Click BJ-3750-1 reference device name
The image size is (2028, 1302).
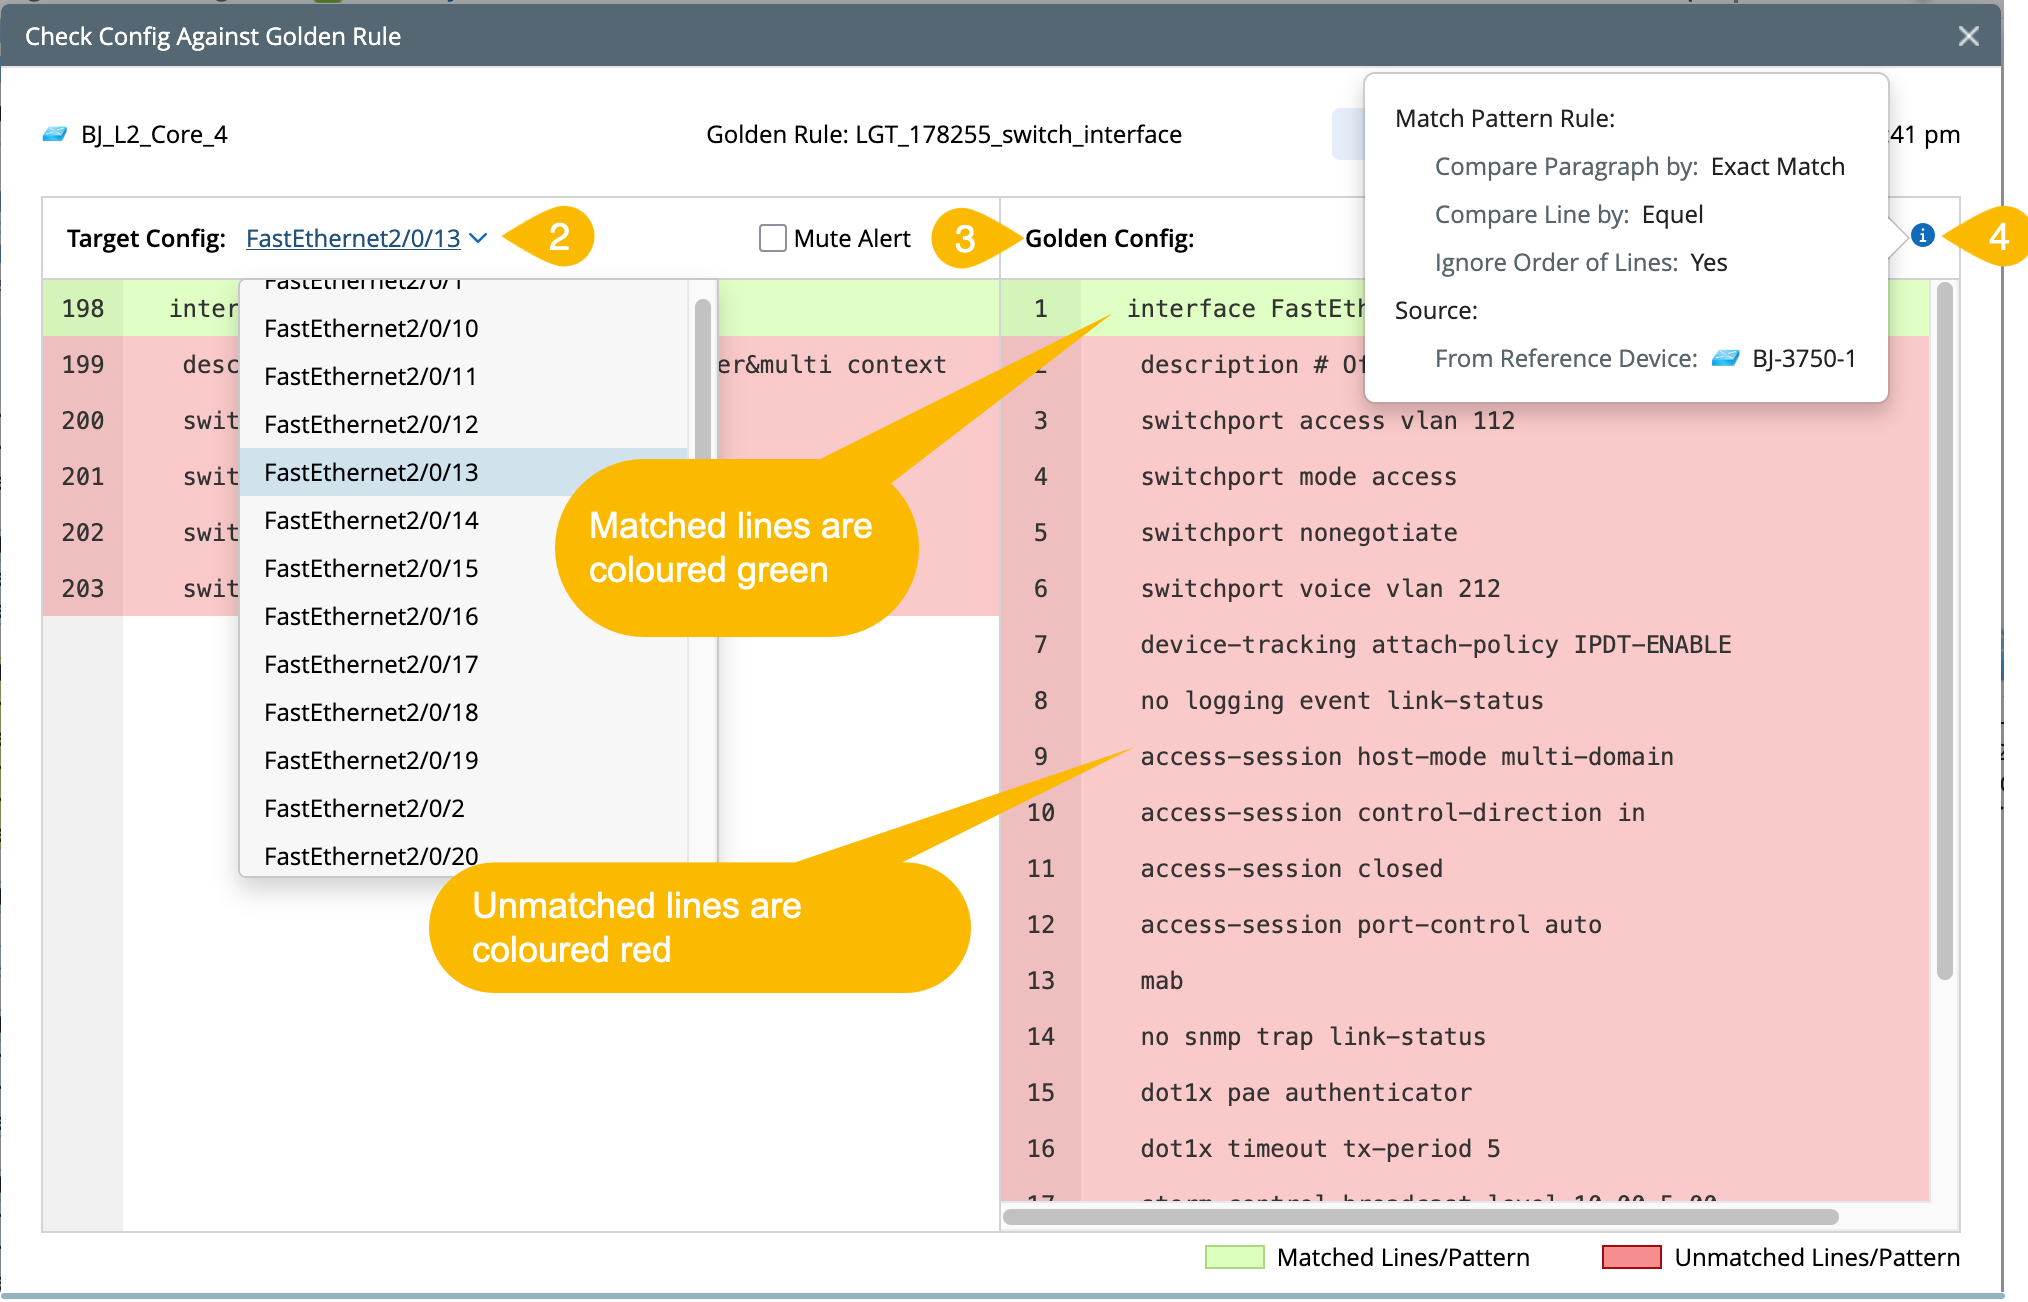[1804, 358]
